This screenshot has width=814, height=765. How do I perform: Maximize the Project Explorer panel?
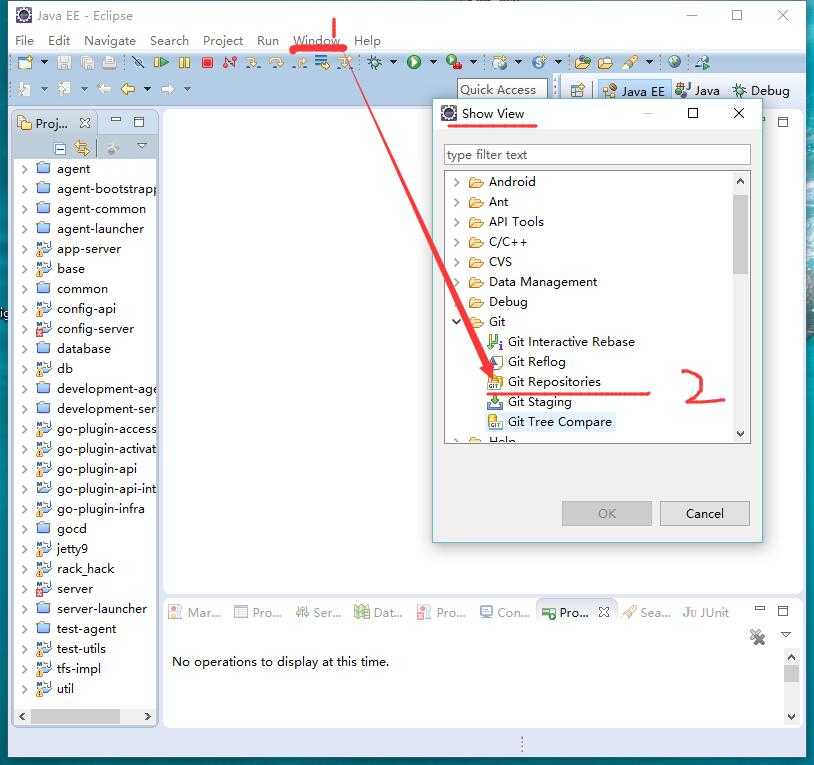139,122
